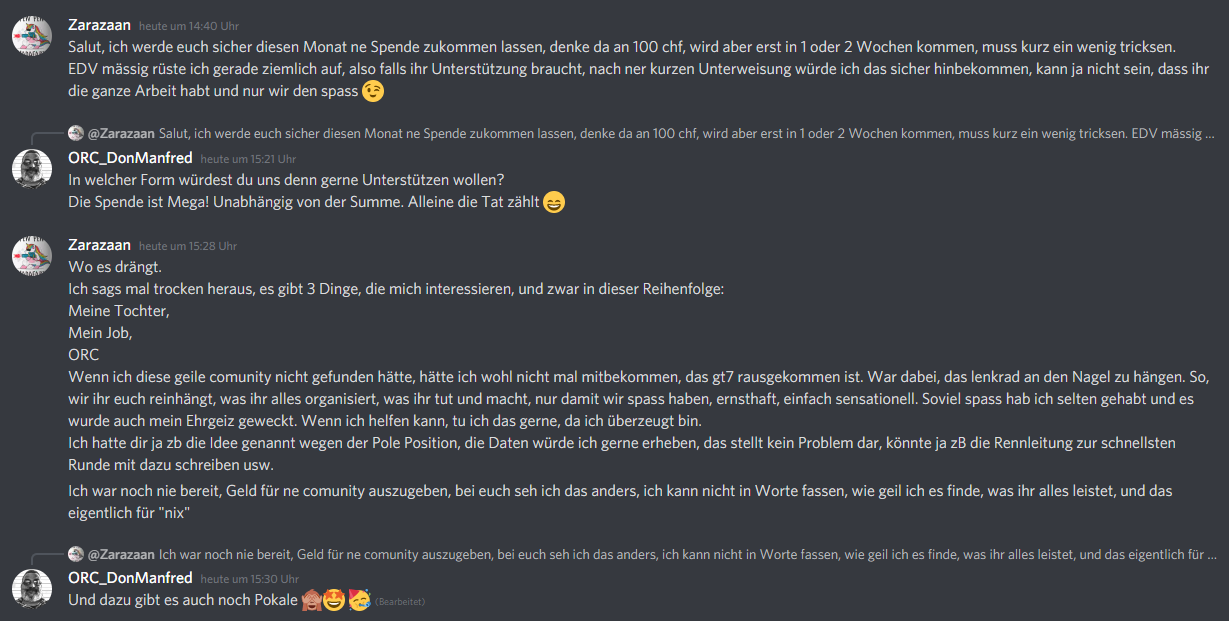This screenshot has width=1229, height=621.
Task: Click Zarazaan's avatar on the first message
Action: coord(31,36)
